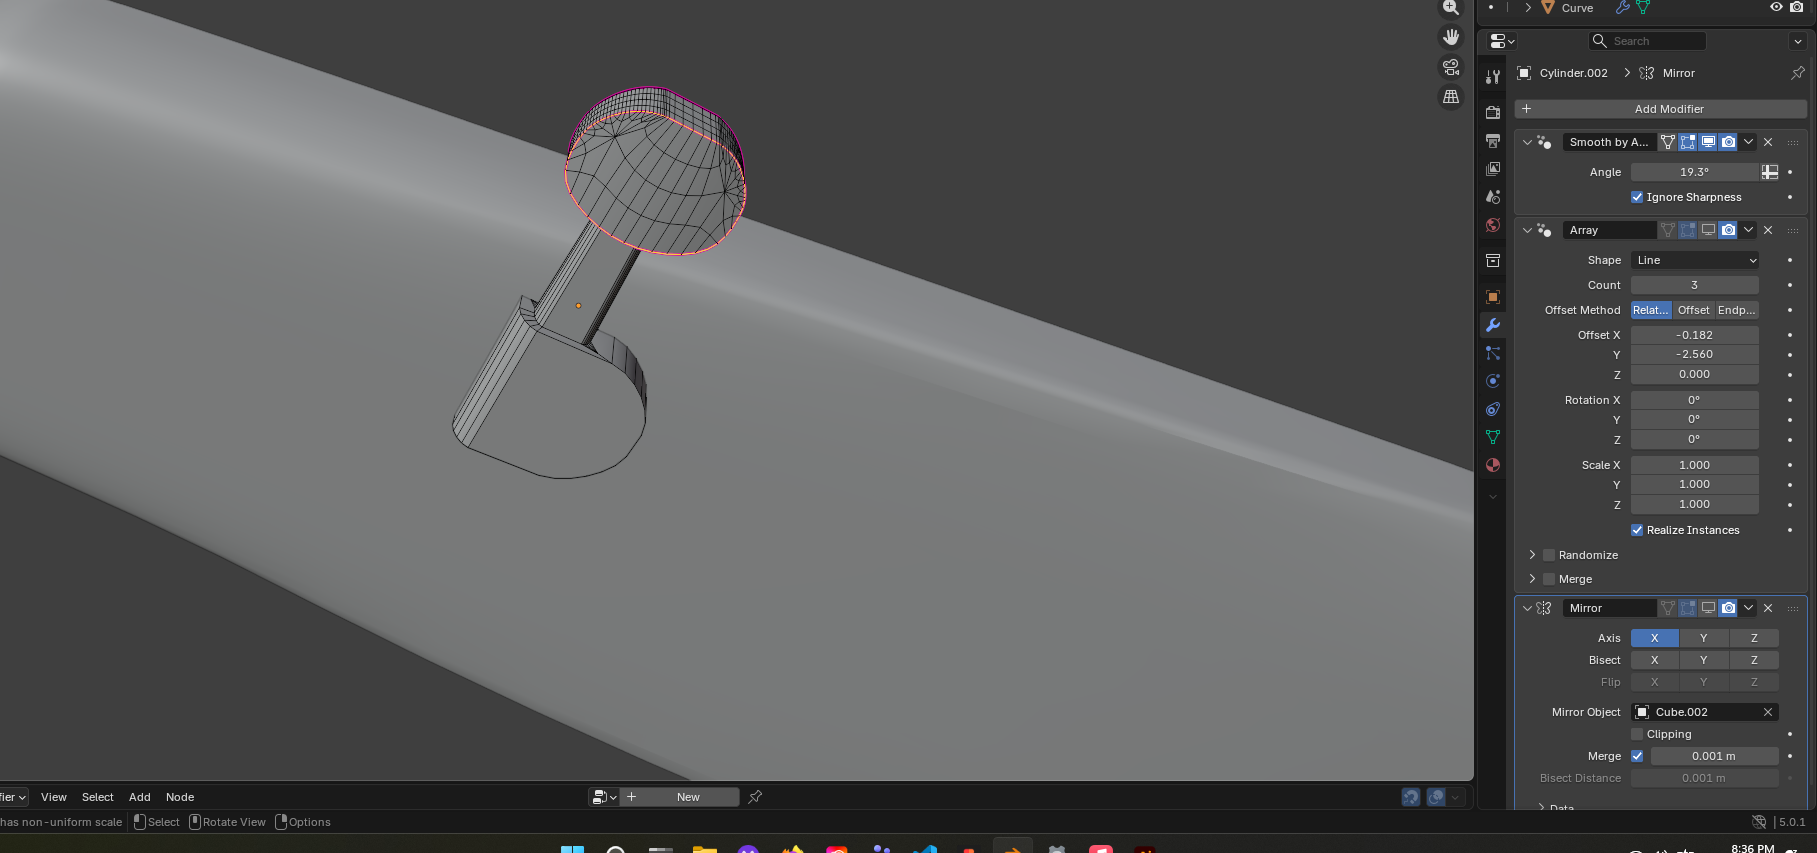Expand the Curve item in outliner

[1528, 7]
